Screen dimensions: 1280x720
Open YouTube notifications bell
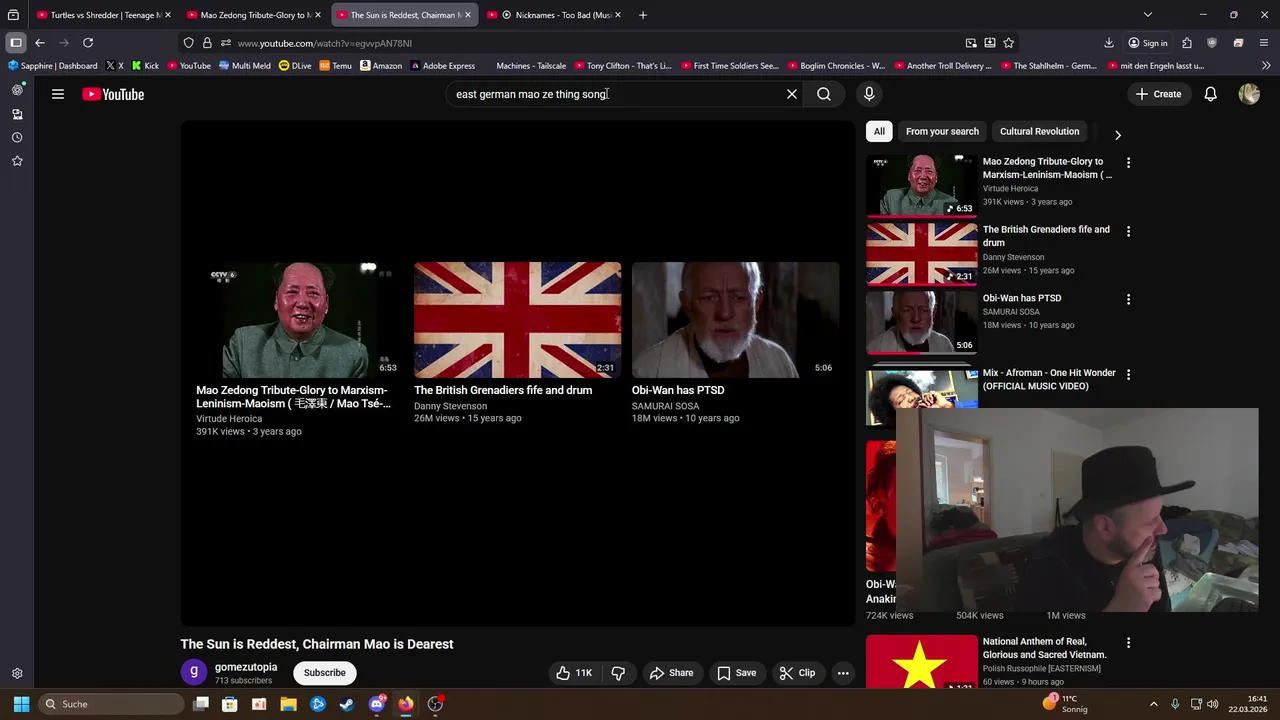click(x=1210, y=94)
